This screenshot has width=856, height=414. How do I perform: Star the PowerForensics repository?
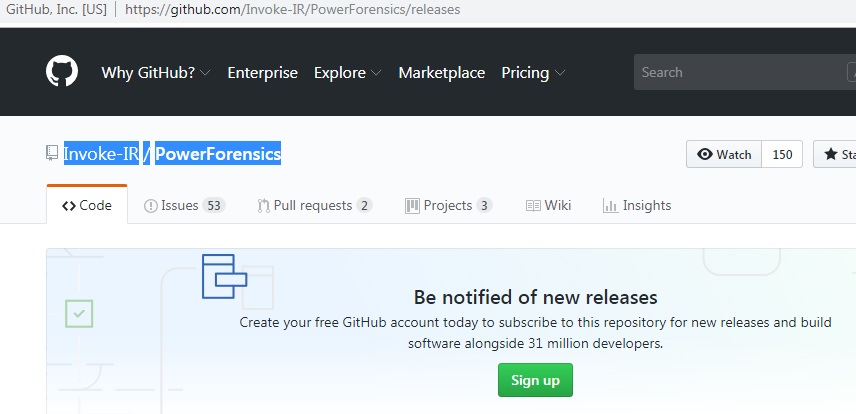click(836, 154)
